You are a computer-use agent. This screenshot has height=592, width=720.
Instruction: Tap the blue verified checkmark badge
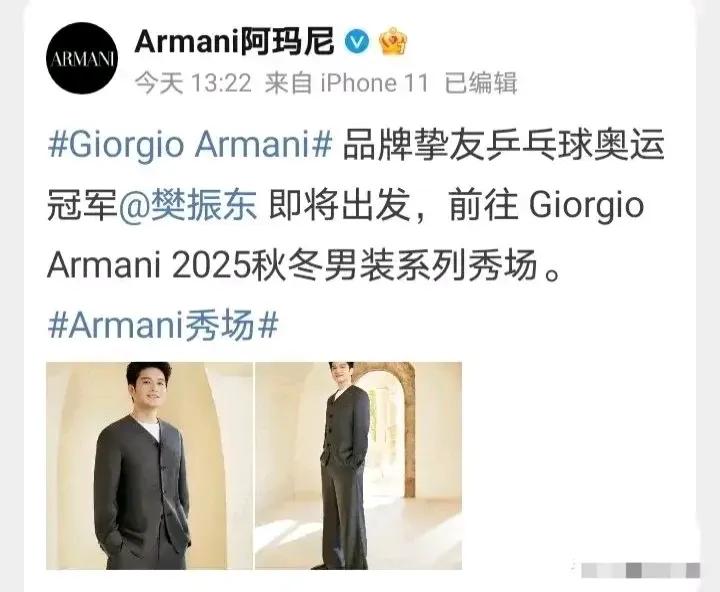[356, 42]
